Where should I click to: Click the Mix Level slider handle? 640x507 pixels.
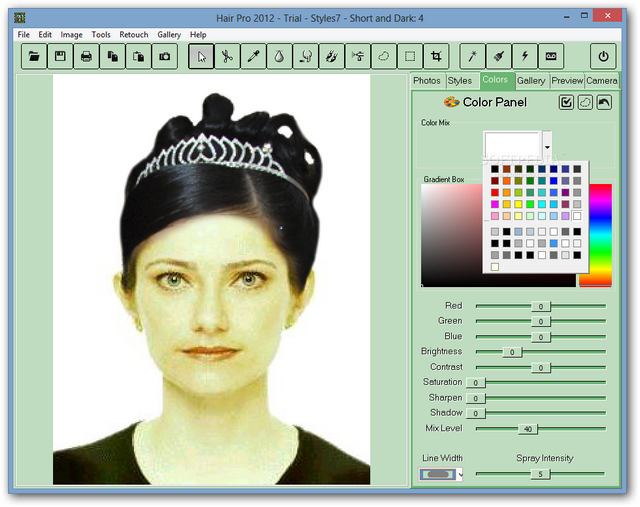(527, 429)
